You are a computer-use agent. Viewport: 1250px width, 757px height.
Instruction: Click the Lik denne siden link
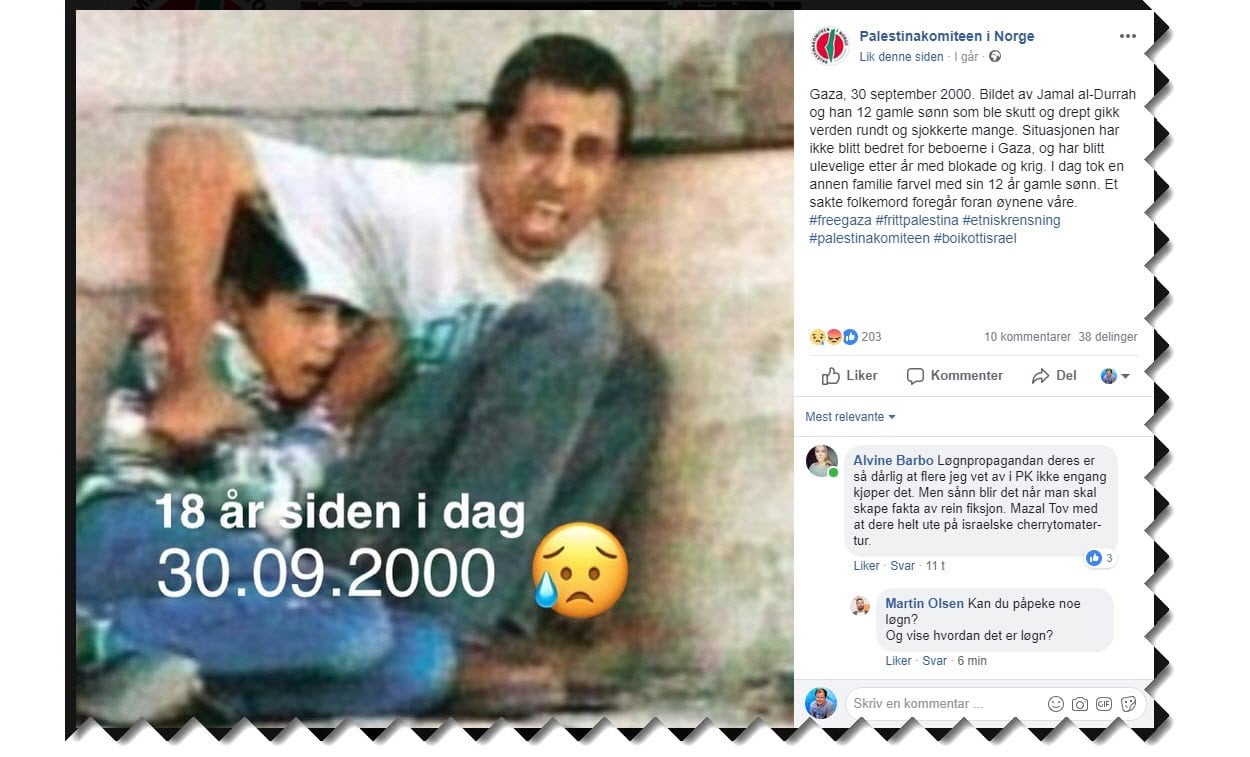click(901, 57)
